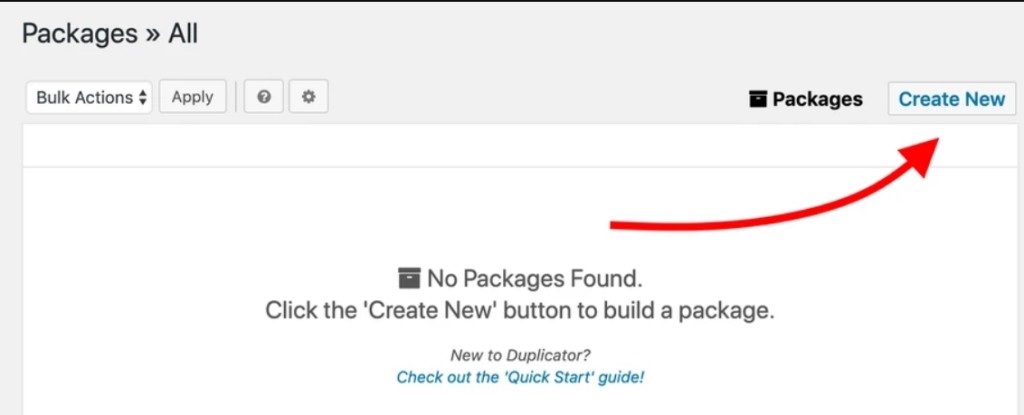Screen dimensions: 1024x415
Task: Open the Bulk Actions dropdown
Action: tap(89, 97)
